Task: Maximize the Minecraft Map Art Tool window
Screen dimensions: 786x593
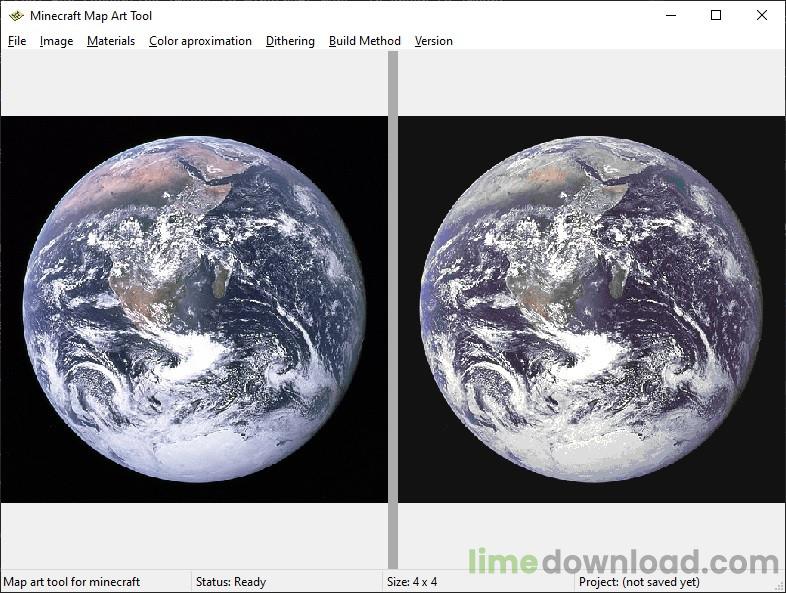Action: pyautogui.click(x=716, y=16)
